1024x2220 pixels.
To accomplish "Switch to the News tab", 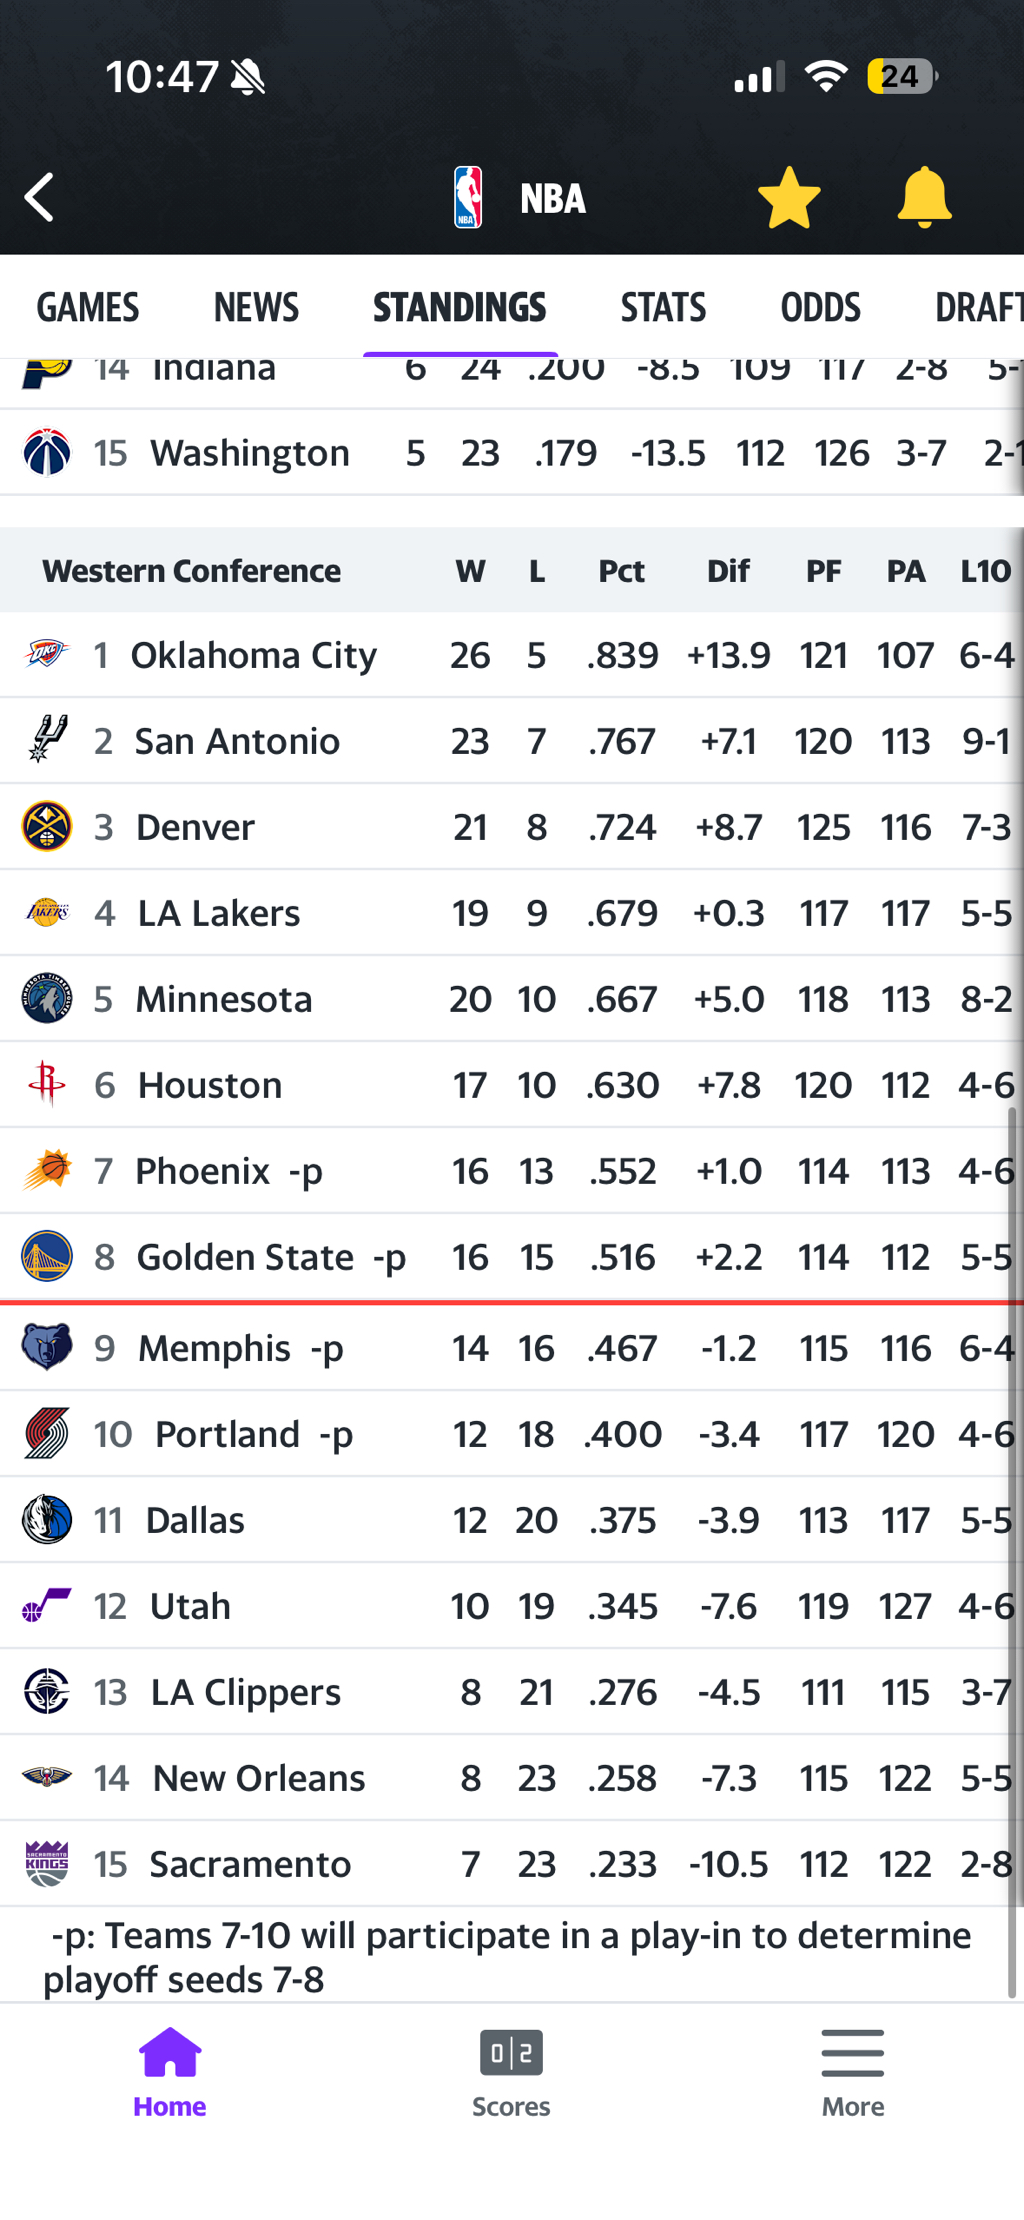I will pos(256,307).
